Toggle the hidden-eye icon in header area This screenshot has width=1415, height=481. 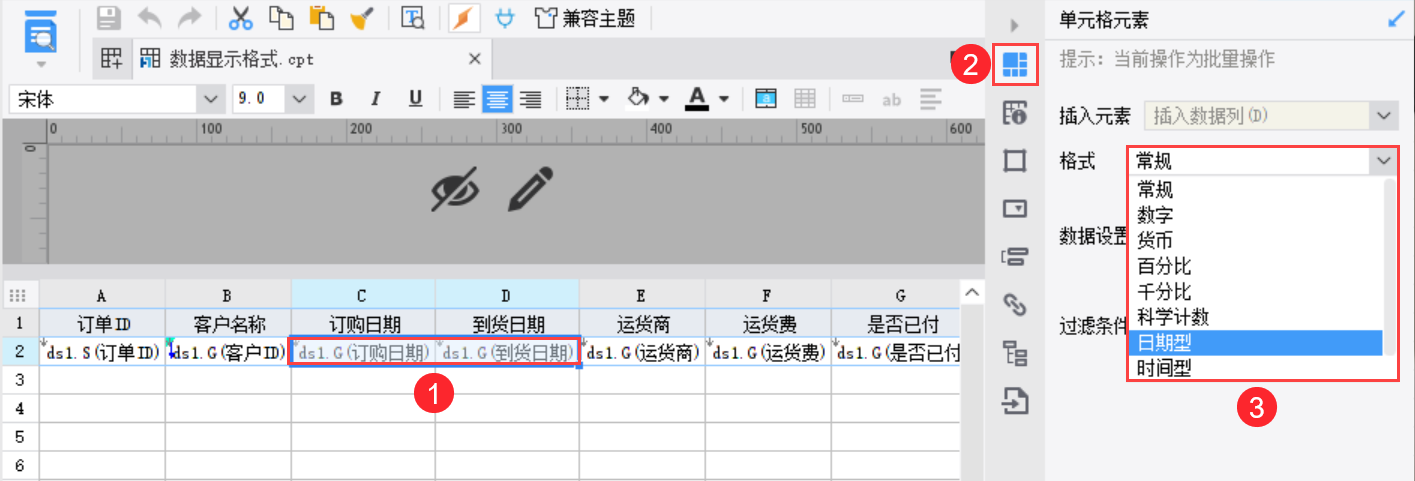coord(456,188)
